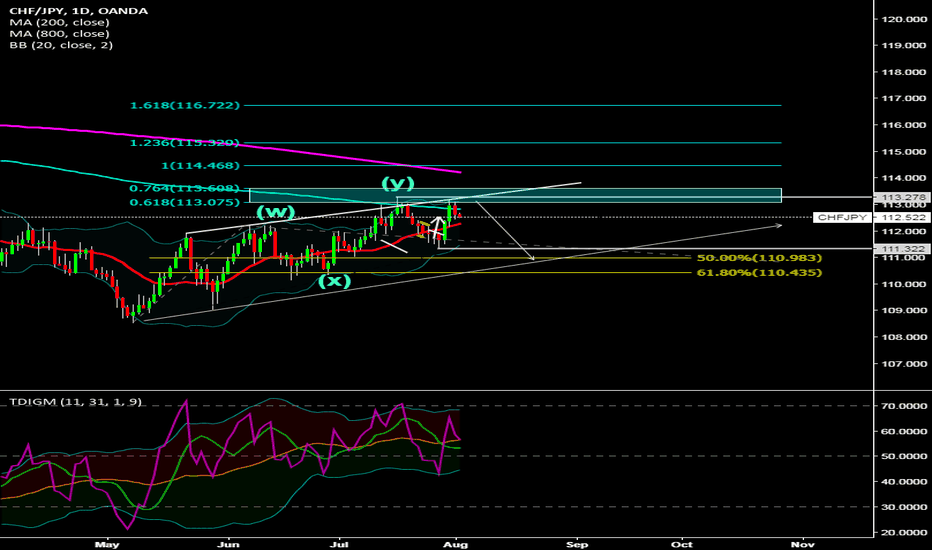
Task: Click the 1(114.468) Fibonacci extension label
Action: (x=201, y=165)
